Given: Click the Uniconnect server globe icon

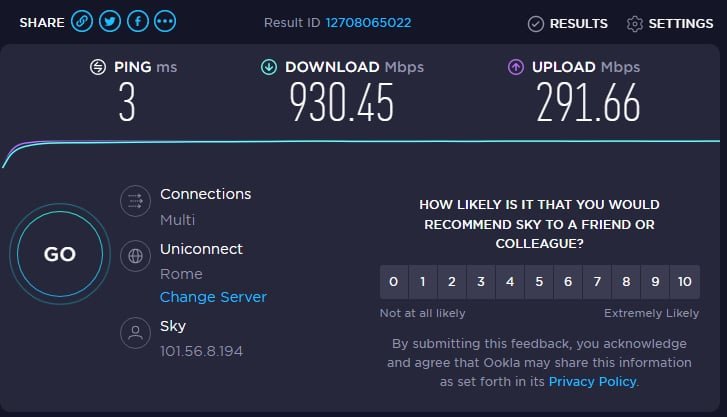Looking at the screenshot, I should pos(135,256).
